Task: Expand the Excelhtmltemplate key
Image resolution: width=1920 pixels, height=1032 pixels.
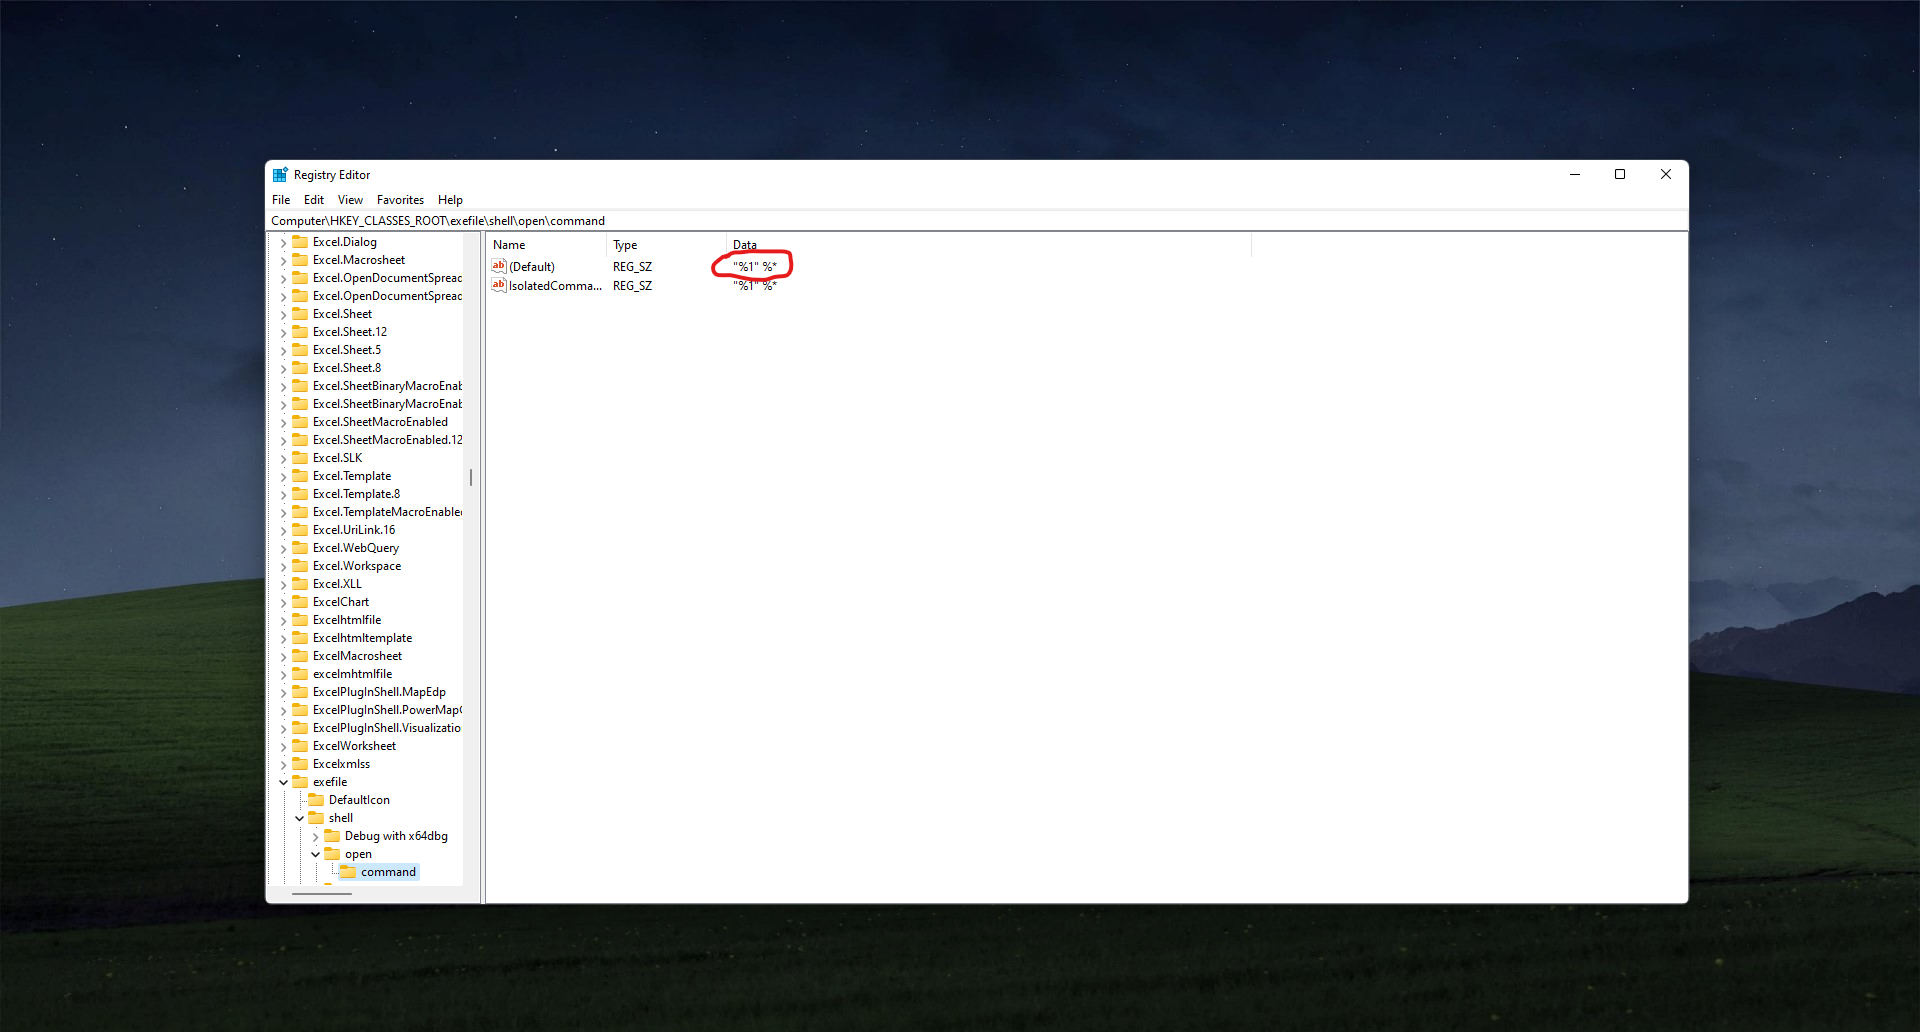Action: 283,639
